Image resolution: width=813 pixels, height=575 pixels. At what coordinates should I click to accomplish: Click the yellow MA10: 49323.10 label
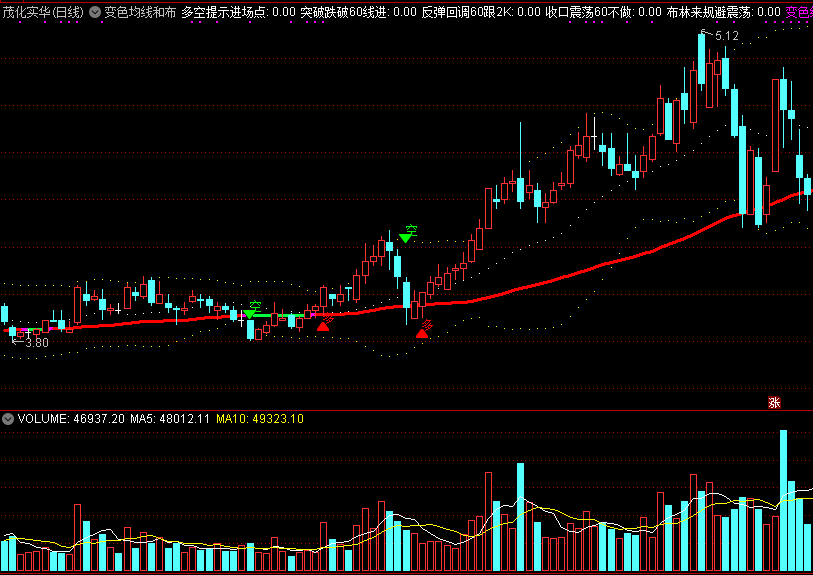[x=260, y=419]
